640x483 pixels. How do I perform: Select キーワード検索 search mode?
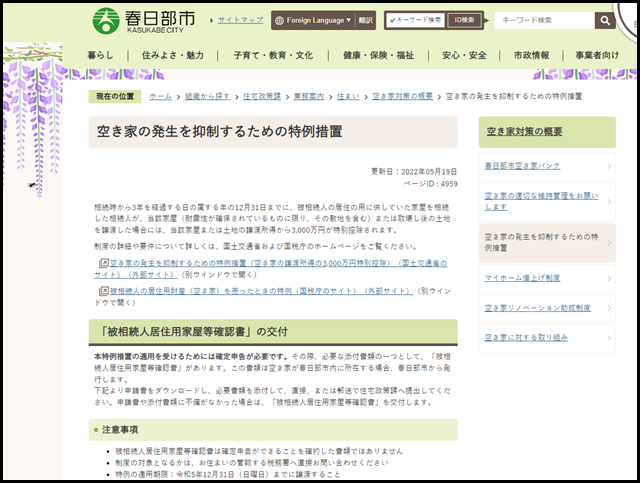416,20
